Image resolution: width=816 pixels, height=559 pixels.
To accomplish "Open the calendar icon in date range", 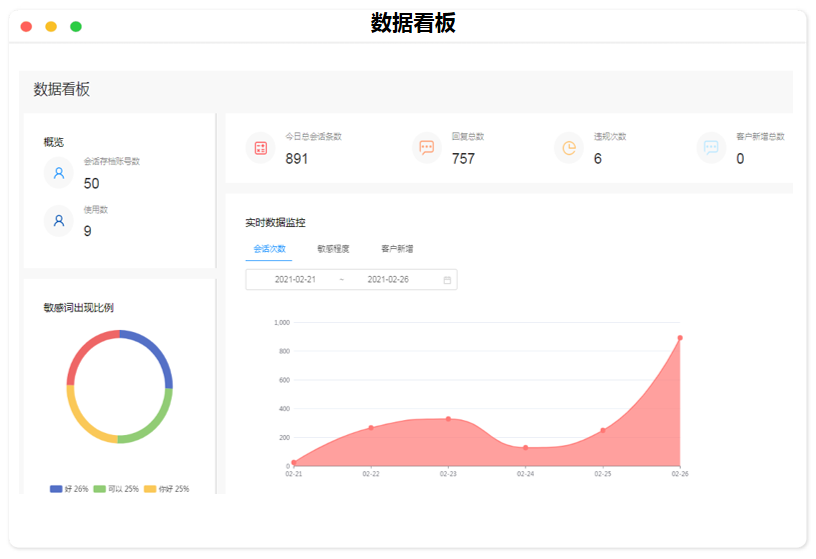I will click(447, 280).
